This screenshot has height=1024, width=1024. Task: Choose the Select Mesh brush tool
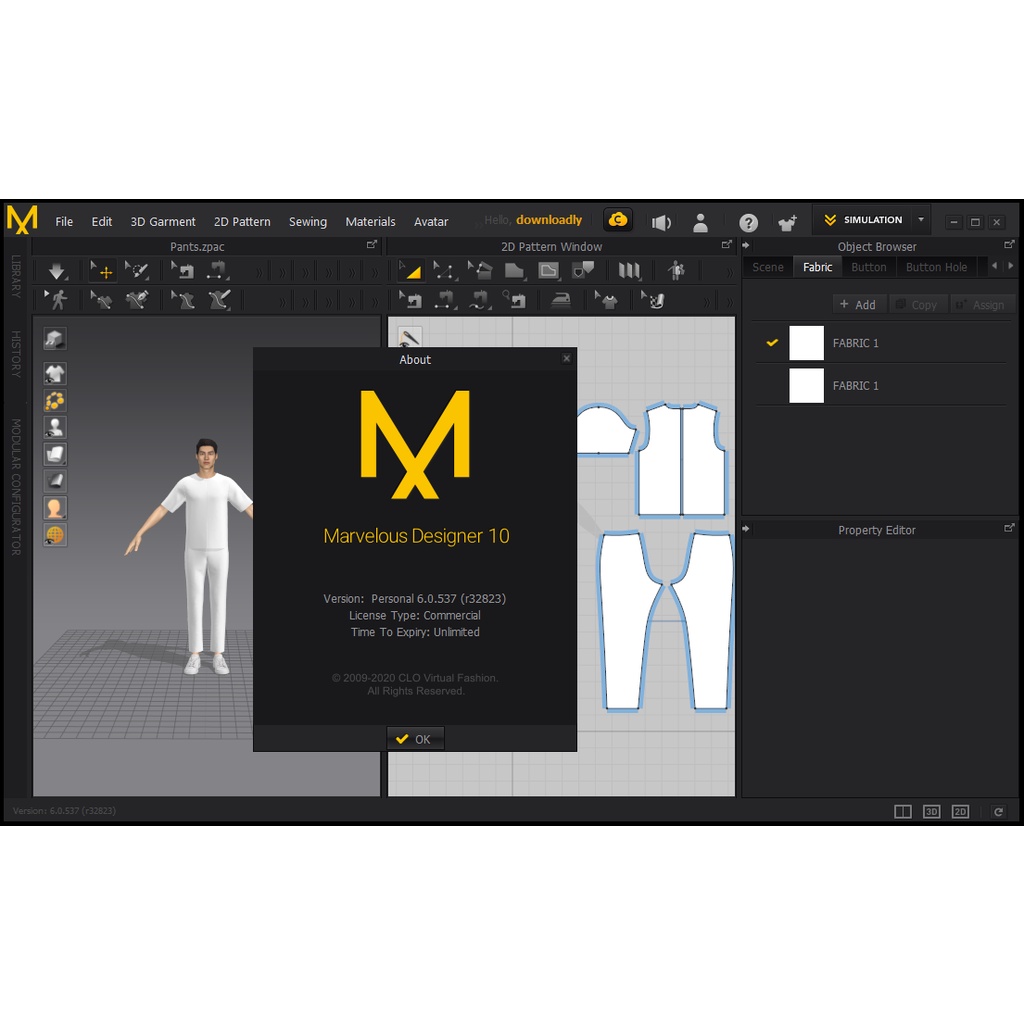pyautogui.click(x=137, y=270)
